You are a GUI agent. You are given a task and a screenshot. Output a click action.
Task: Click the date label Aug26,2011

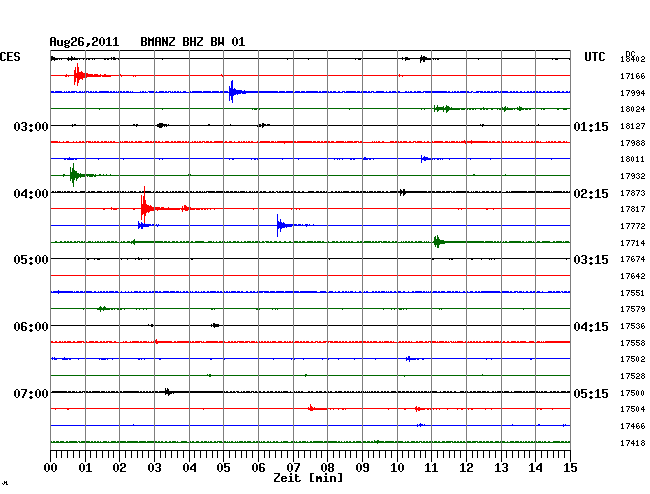84,42
